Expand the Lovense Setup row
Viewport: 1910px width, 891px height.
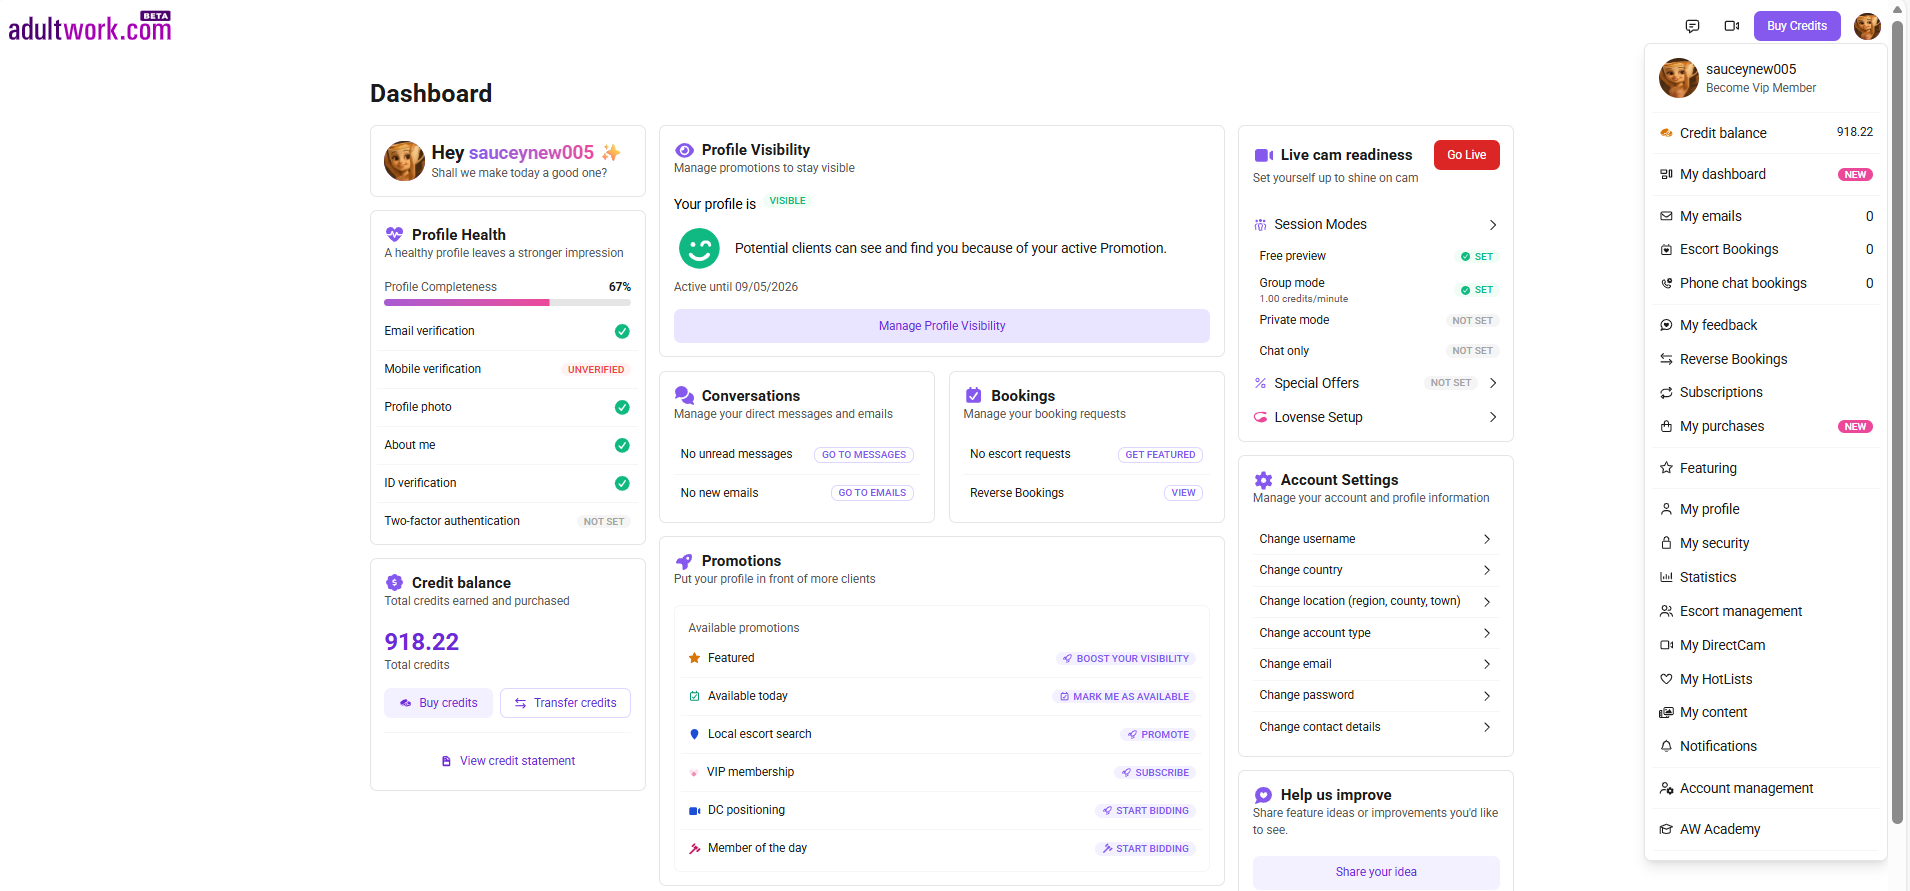pos(1492,417)
